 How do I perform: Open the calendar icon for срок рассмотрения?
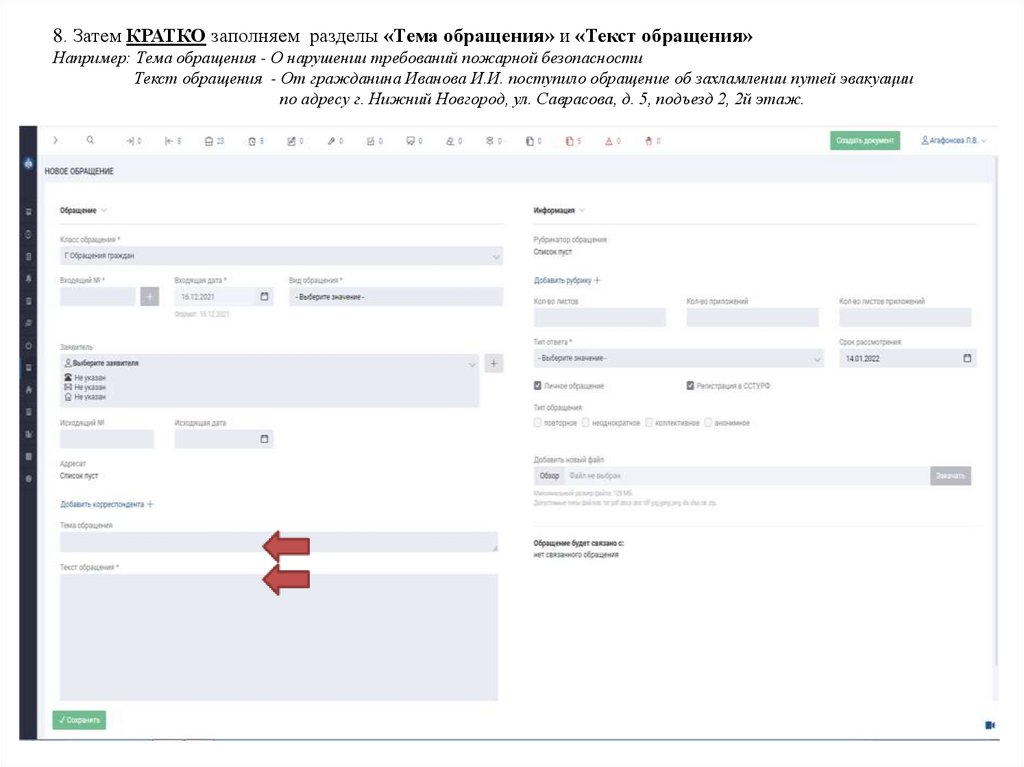click(x=967, y=358)
